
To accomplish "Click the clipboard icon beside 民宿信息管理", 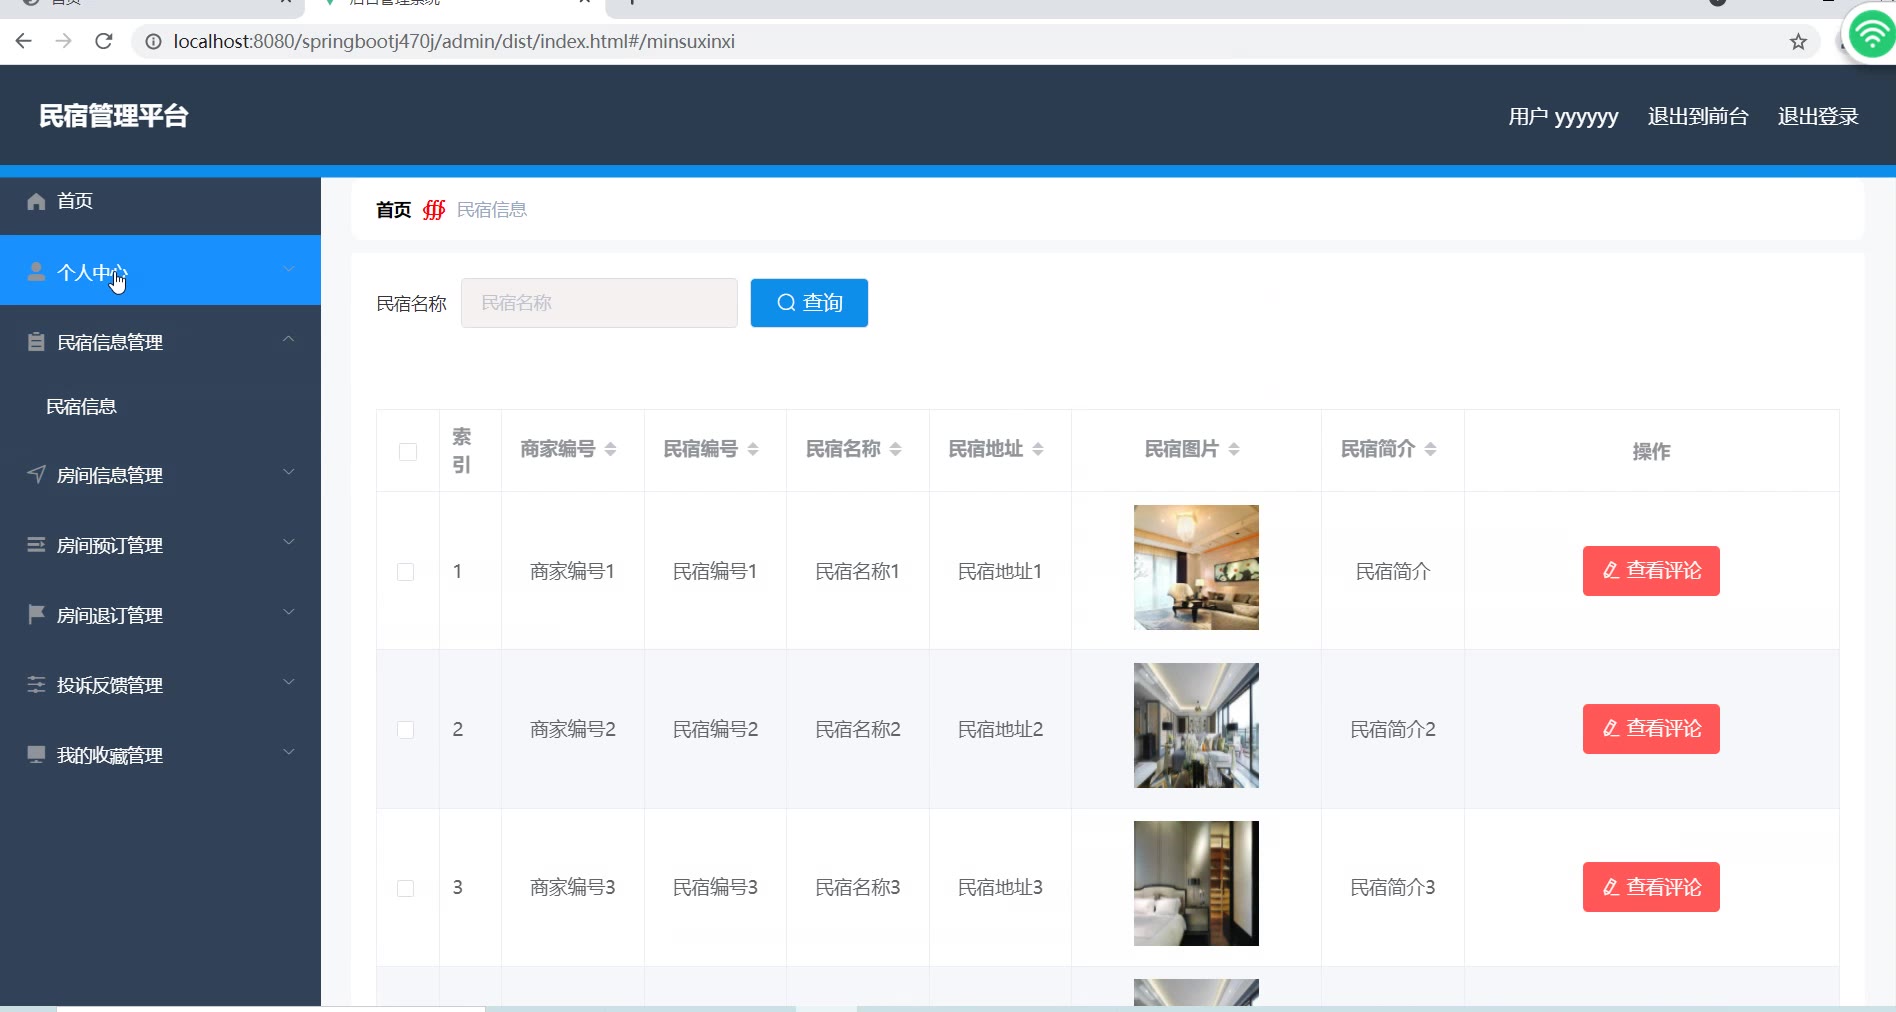I will (x=36, y=342).
